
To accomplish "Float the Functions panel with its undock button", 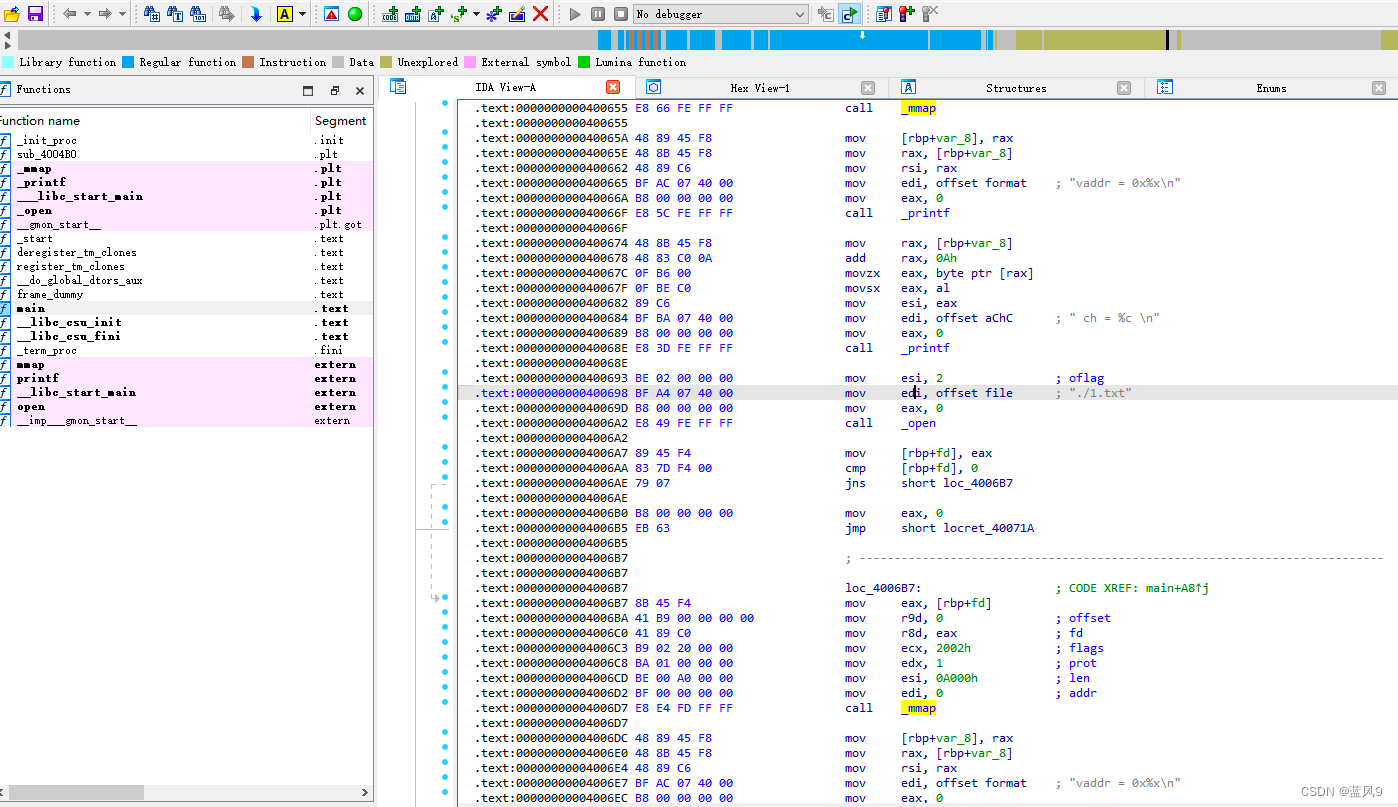I will (335, 90).
